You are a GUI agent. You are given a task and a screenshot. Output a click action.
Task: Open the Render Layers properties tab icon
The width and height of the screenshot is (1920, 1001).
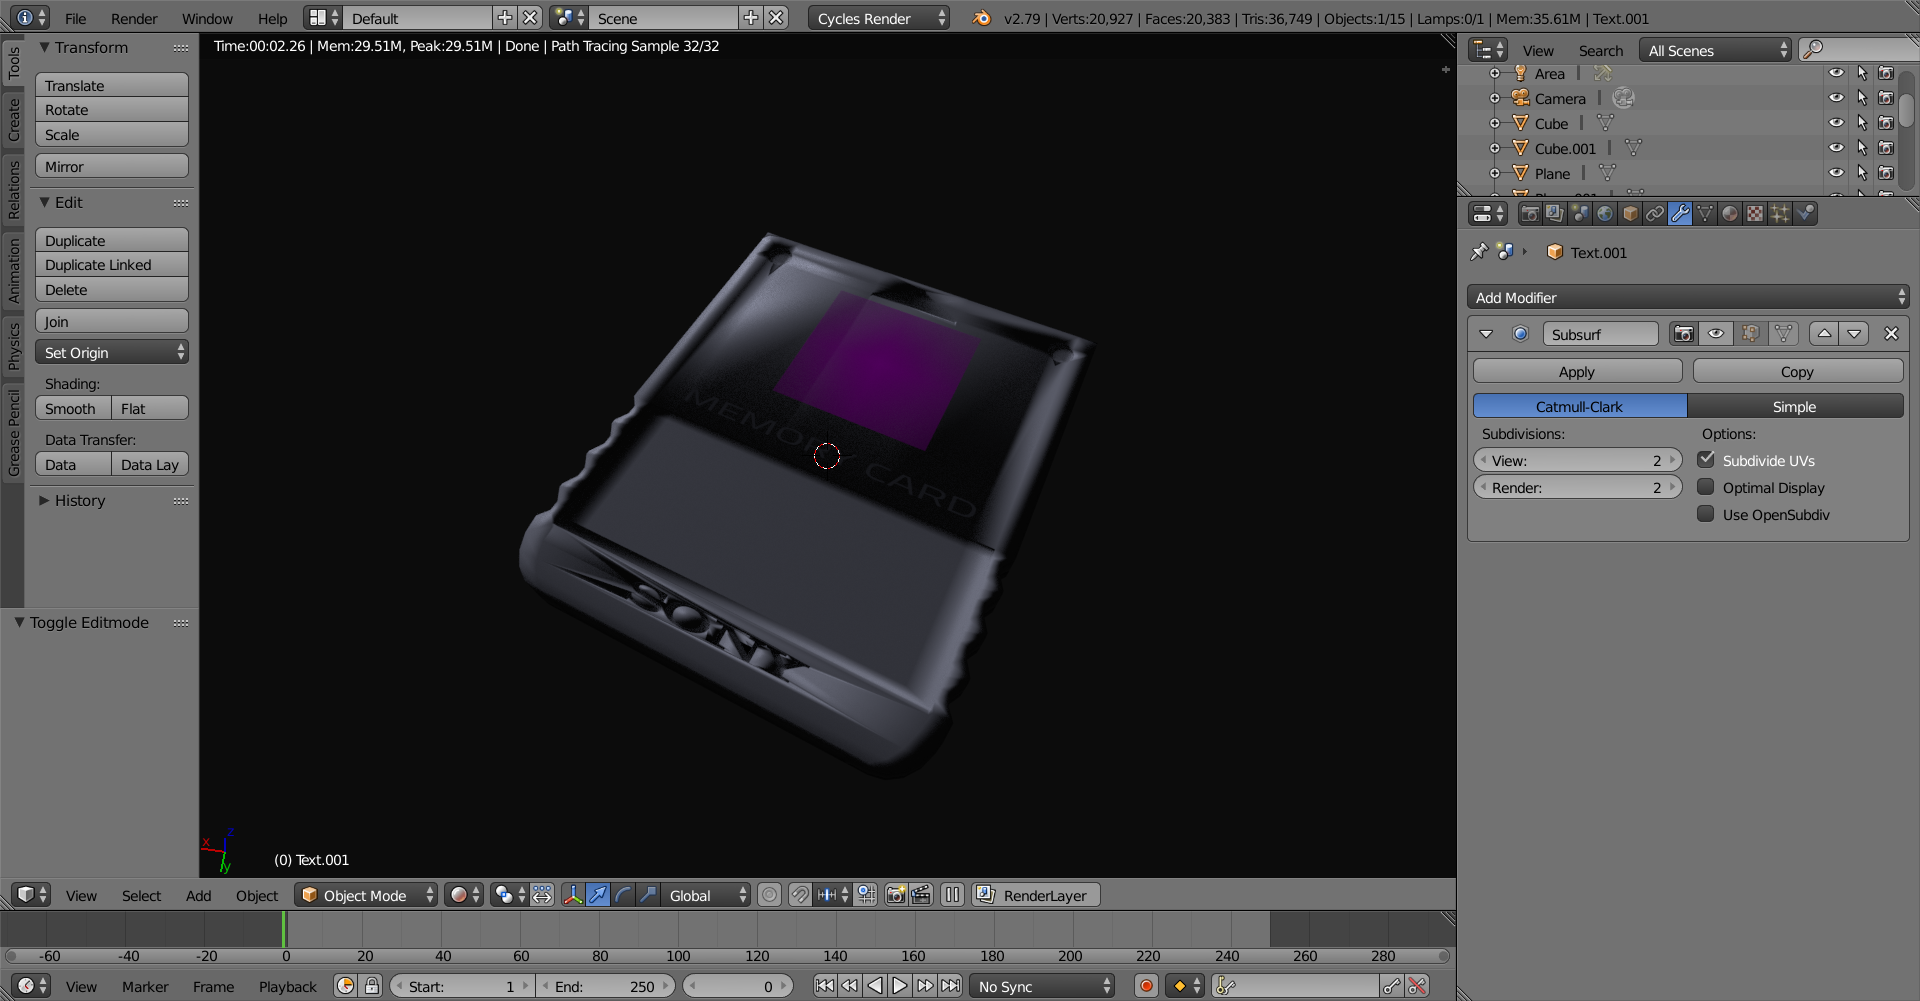[1555, 213]
